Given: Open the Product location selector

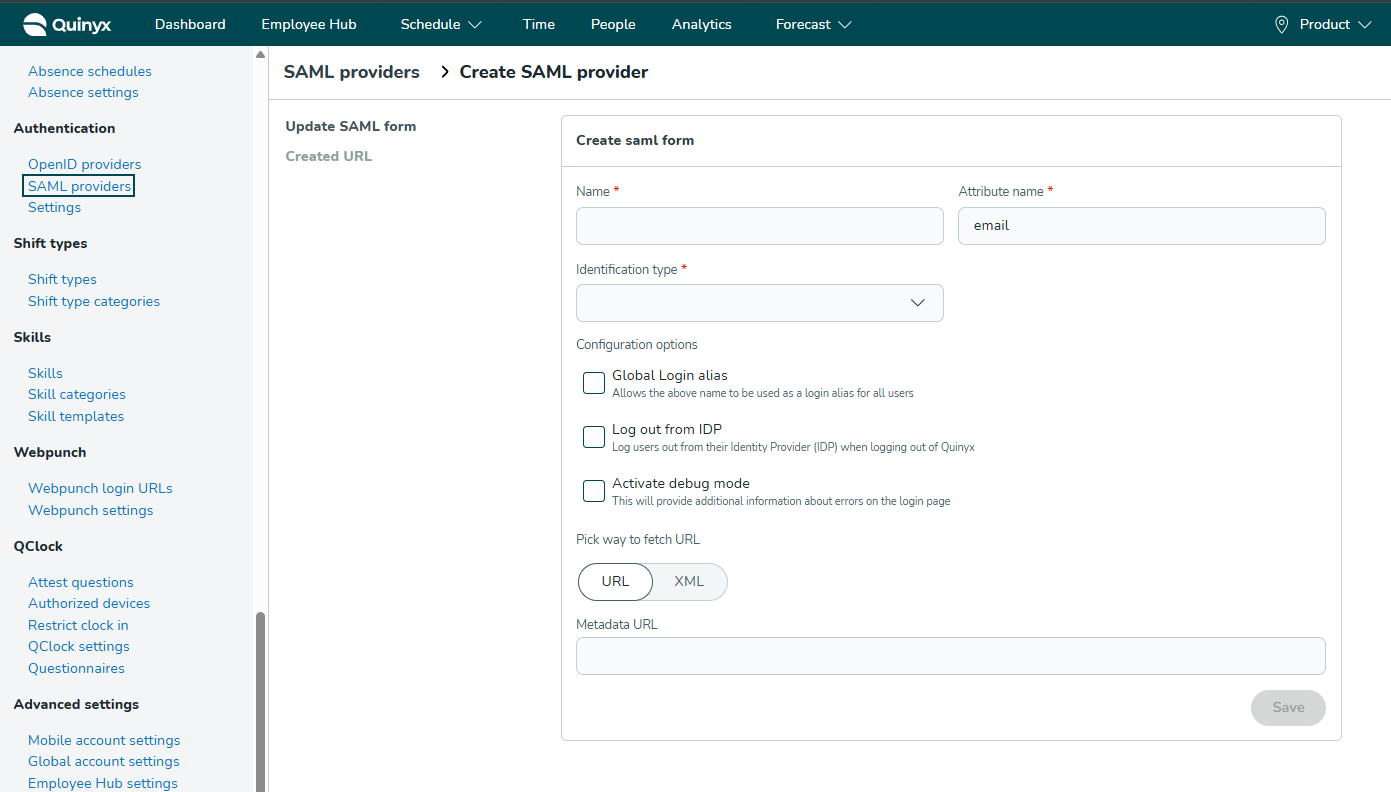Looking at the screenshot, I should 1324,24.
